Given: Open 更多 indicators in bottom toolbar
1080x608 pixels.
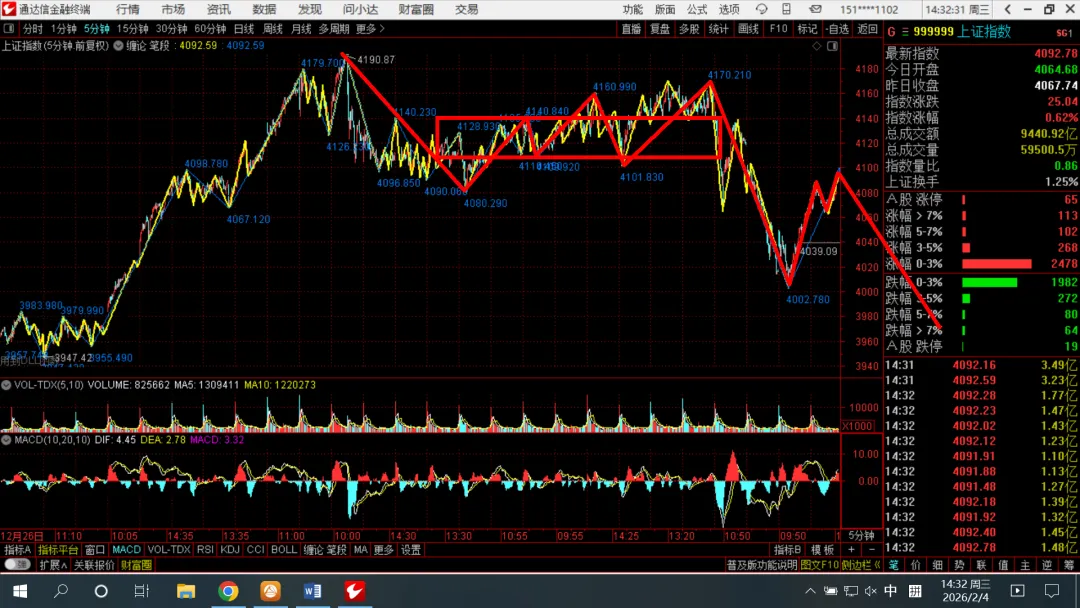Looking at the screenshot, I should pyautogui.click(x=384, y=549).
